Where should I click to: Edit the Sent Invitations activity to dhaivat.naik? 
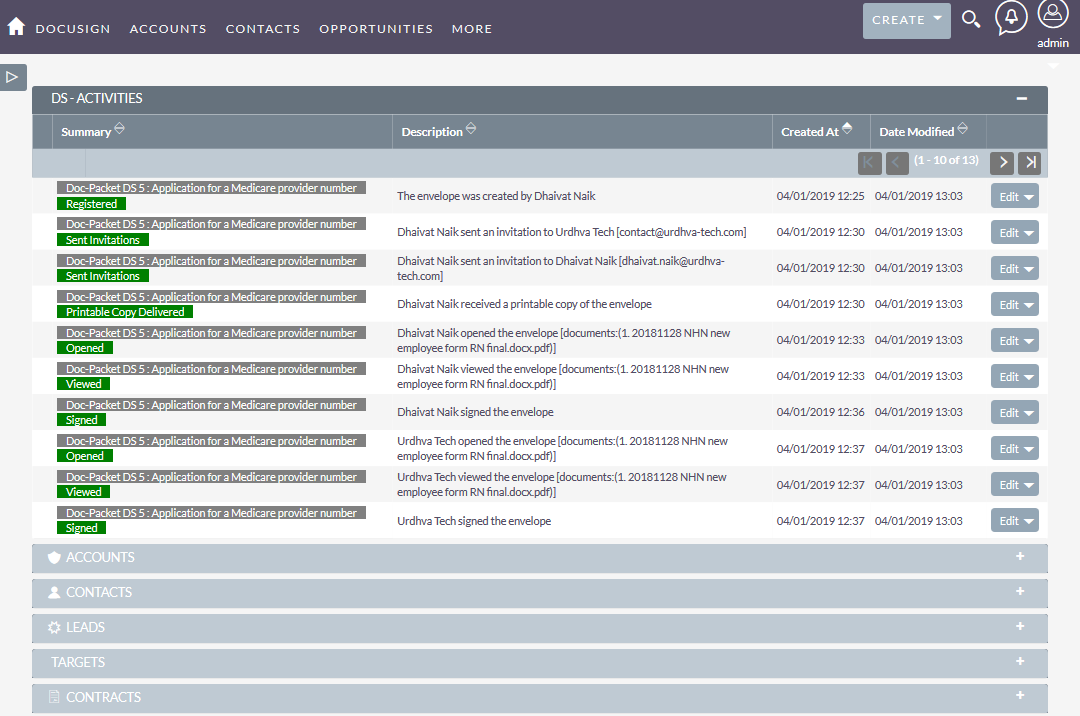pos(1008,268)
